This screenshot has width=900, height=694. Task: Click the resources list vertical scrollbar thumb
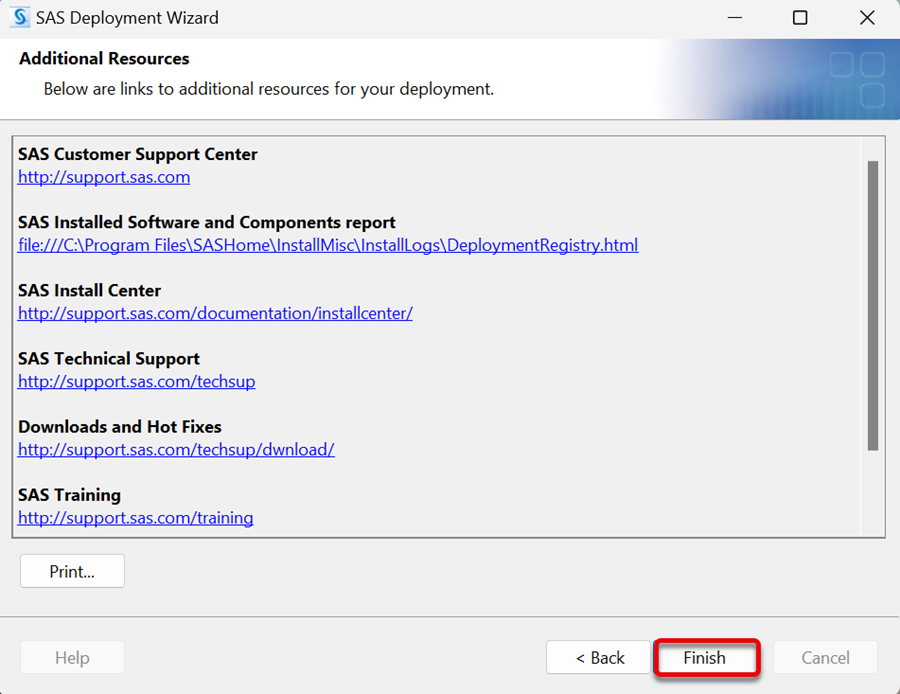872,305
